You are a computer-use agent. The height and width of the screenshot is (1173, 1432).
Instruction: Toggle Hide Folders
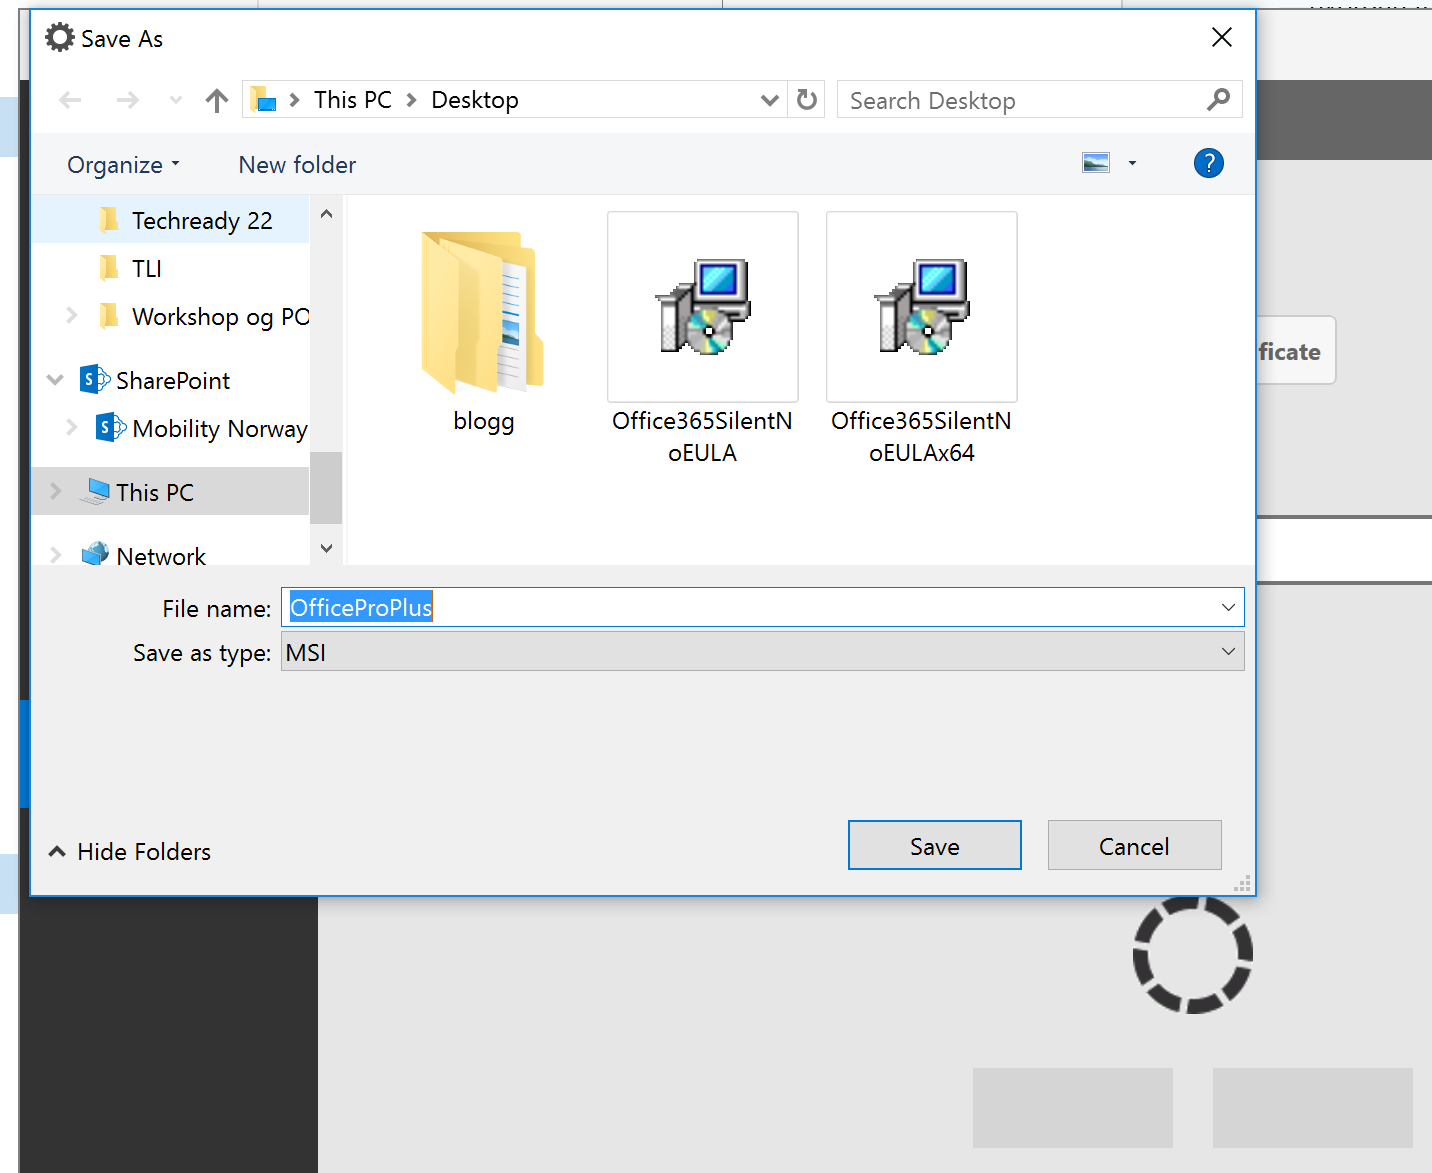(130, 852)
